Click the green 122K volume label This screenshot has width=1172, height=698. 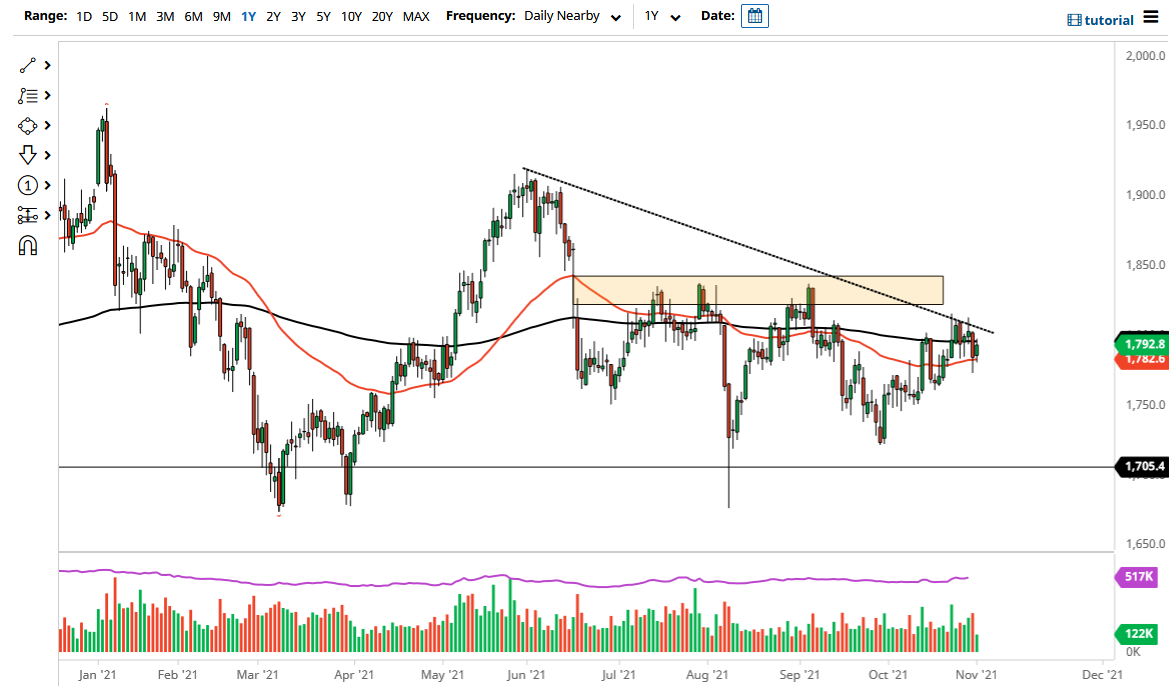[x=1138, y=634]
